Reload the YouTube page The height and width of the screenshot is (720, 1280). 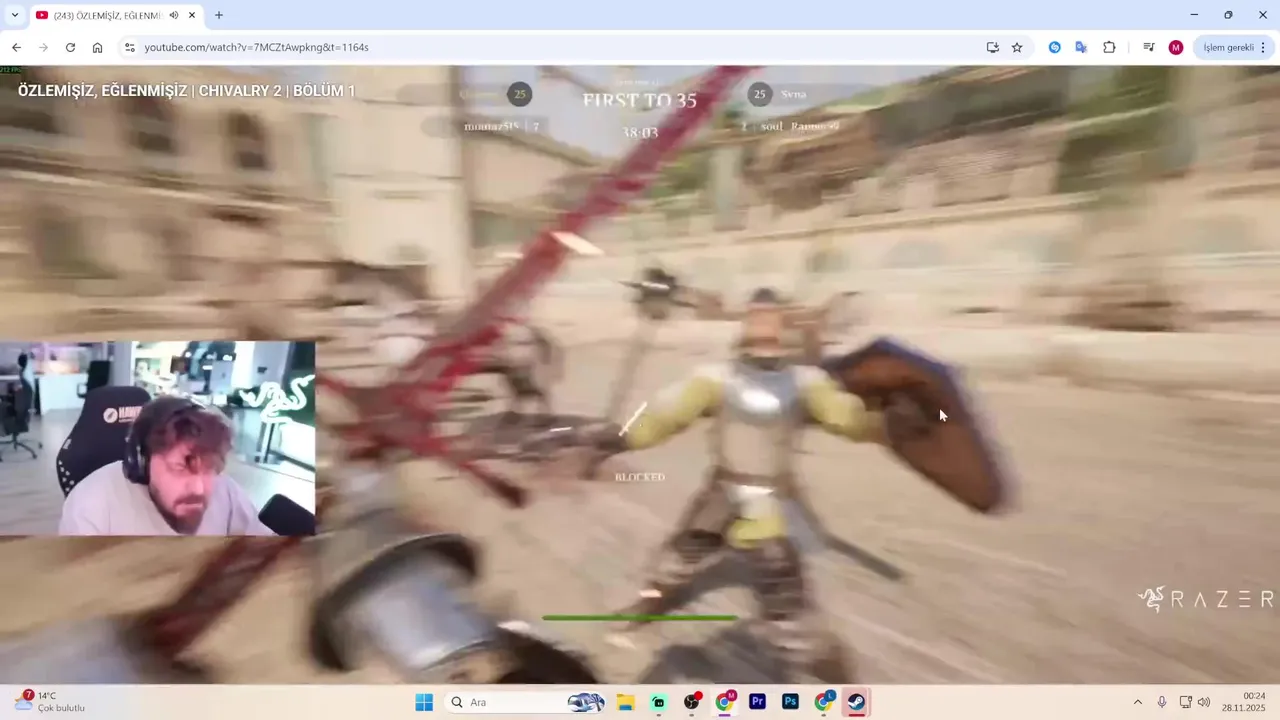pyautogui.click(x=70, y=47)
